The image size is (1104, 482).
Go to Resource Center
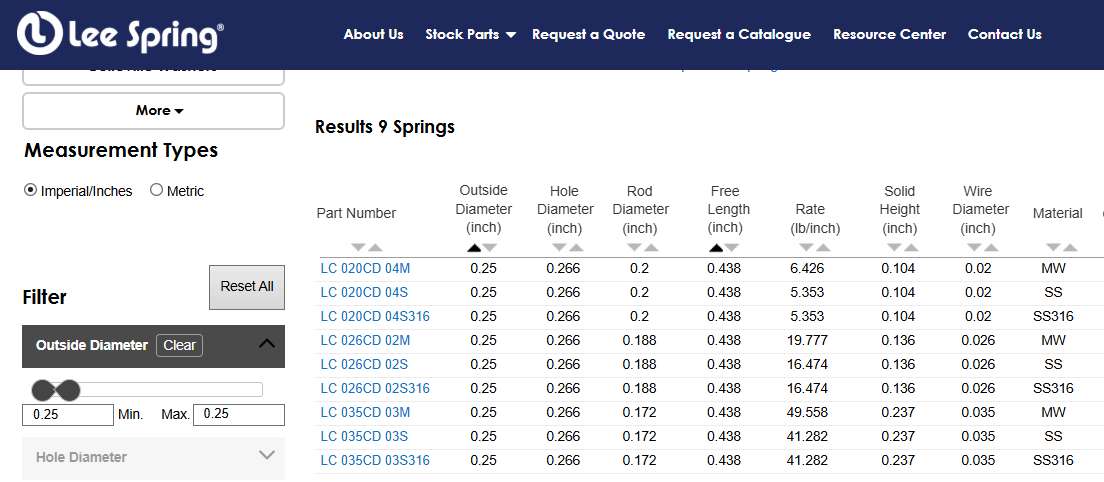click(889, 34)
